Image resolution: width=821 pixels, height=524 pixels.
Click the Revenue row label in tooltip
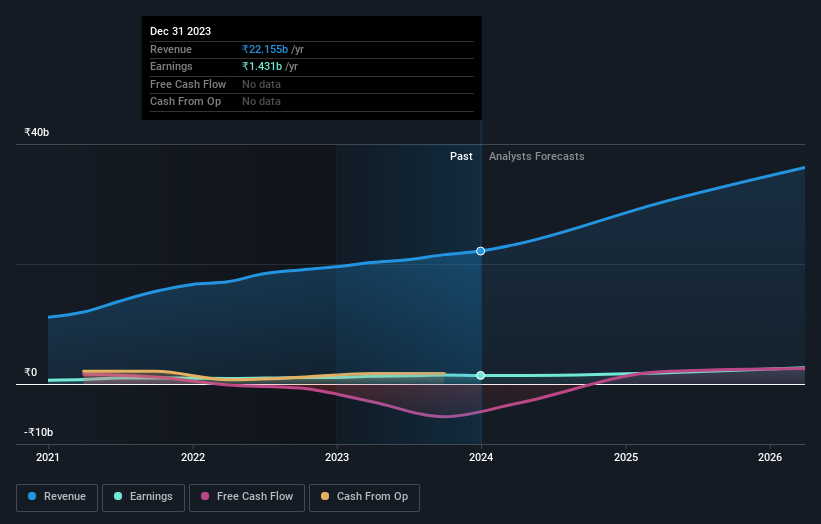[171, 49]
